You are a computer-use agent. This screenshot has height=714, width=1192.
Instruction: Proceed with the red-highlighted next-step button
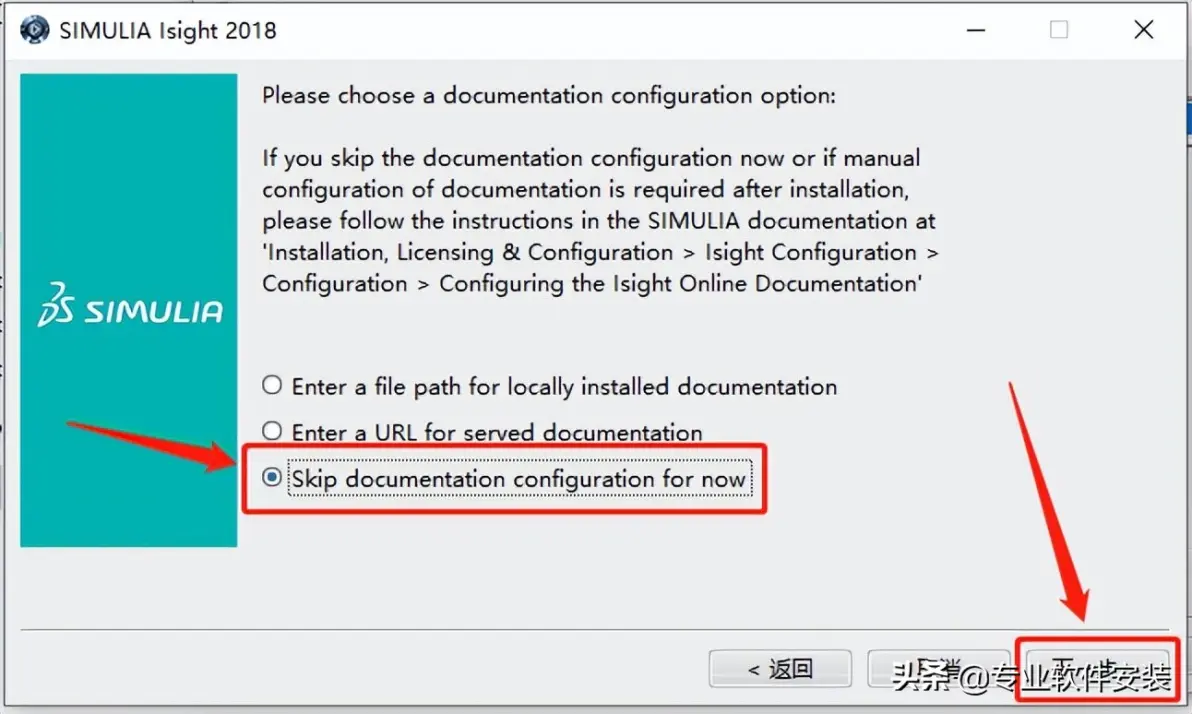click(1098, 669)
